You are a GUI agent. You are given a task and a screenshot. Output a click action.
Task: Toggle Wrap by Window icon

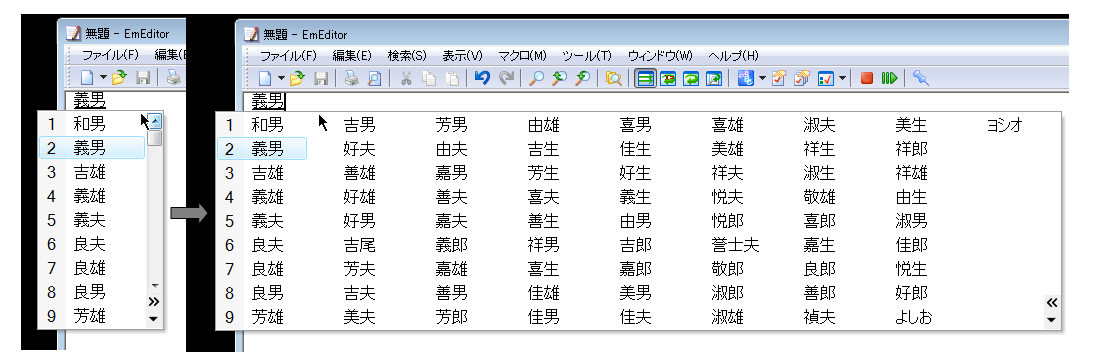[691, 78]
